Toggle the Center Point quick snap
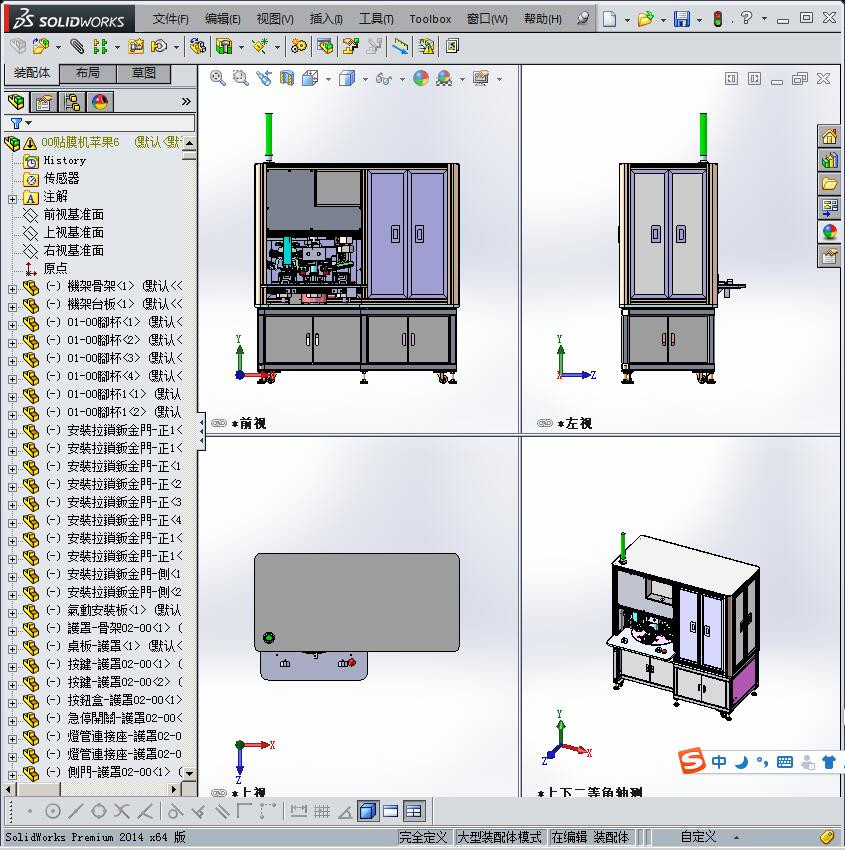The image size is (845, 850). 53,812
